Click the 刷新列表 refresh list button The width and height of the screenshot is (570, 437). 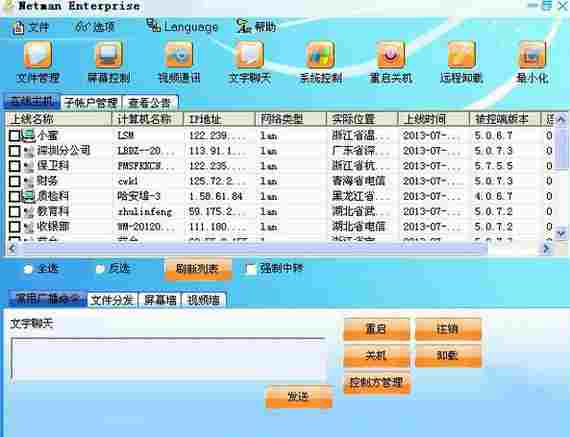197,269
